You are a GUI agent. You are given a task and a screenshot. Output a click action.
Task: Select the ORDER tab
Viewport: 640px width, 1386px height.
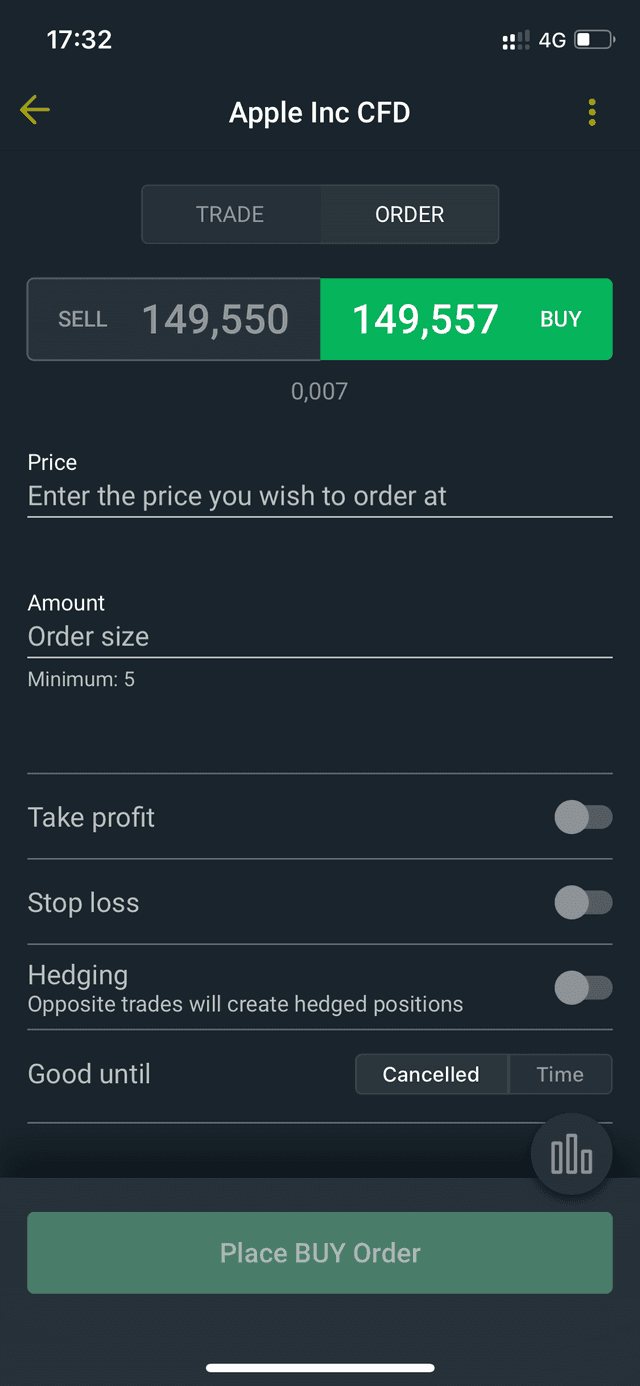click(409, 214)
